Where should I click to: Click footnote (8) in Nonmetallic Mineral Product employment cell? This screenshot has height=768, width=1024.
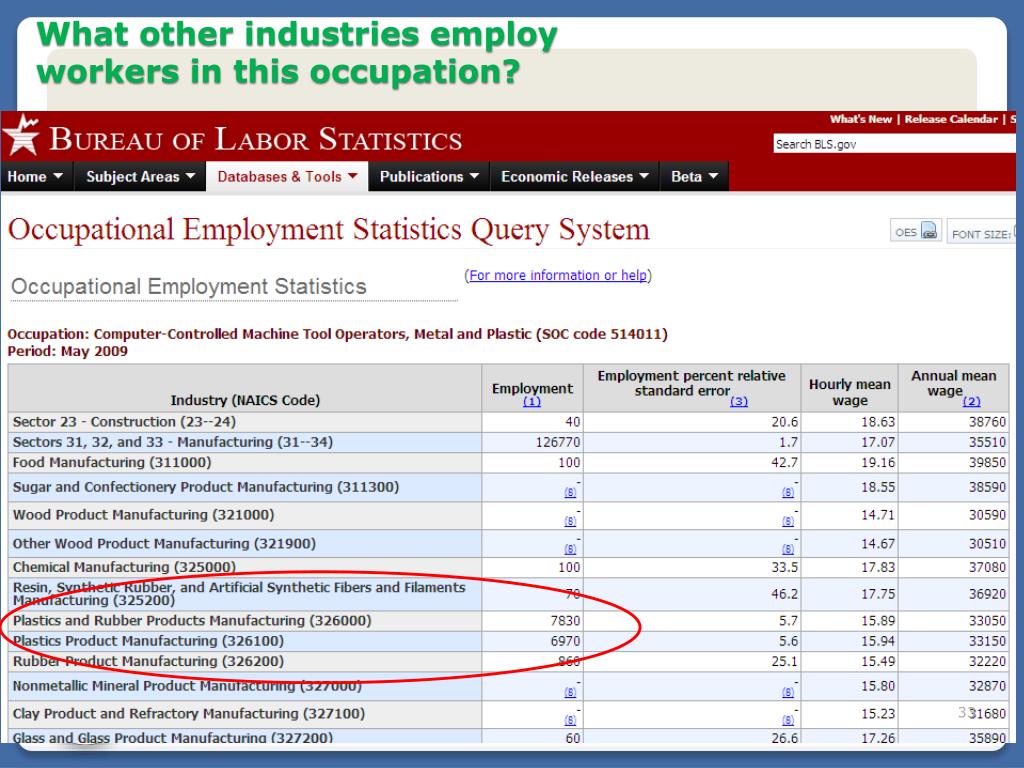(570, 692)
